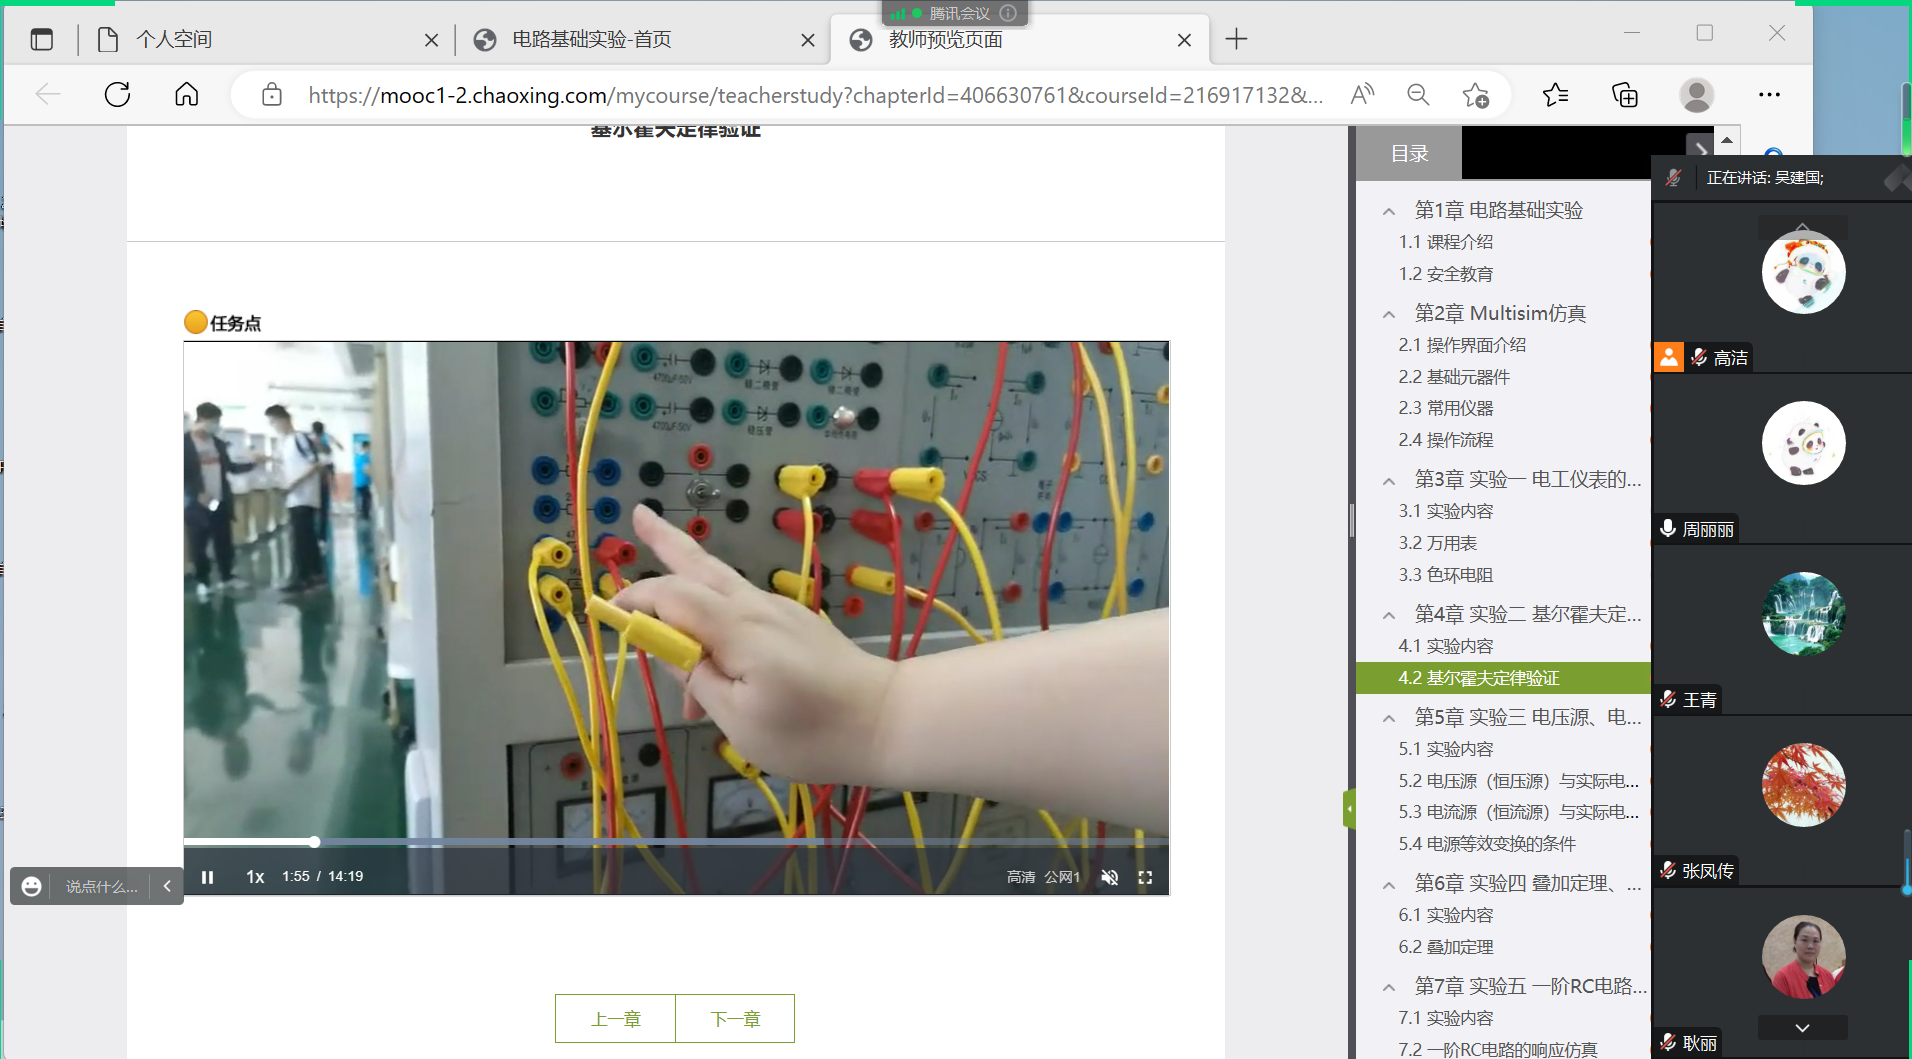This screenshot has height=1059, width=1912.
Task: Pause the video playback
Action: 208,877
